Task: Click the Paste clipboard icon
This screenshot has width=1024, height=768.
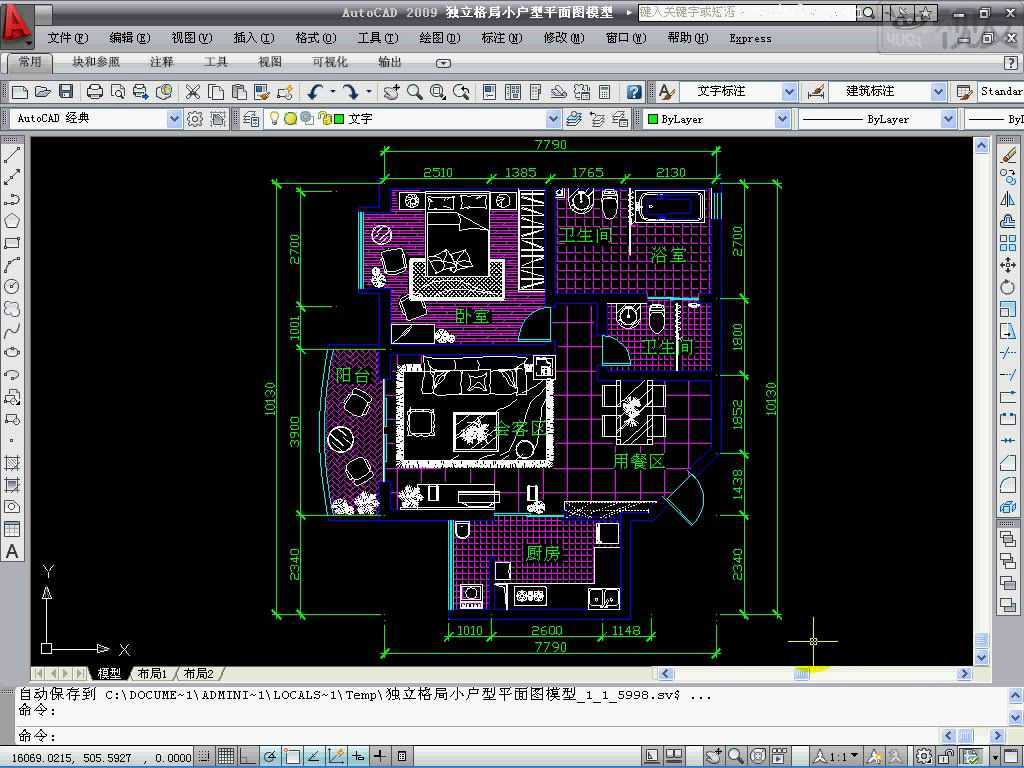Action: coord(239,92)
